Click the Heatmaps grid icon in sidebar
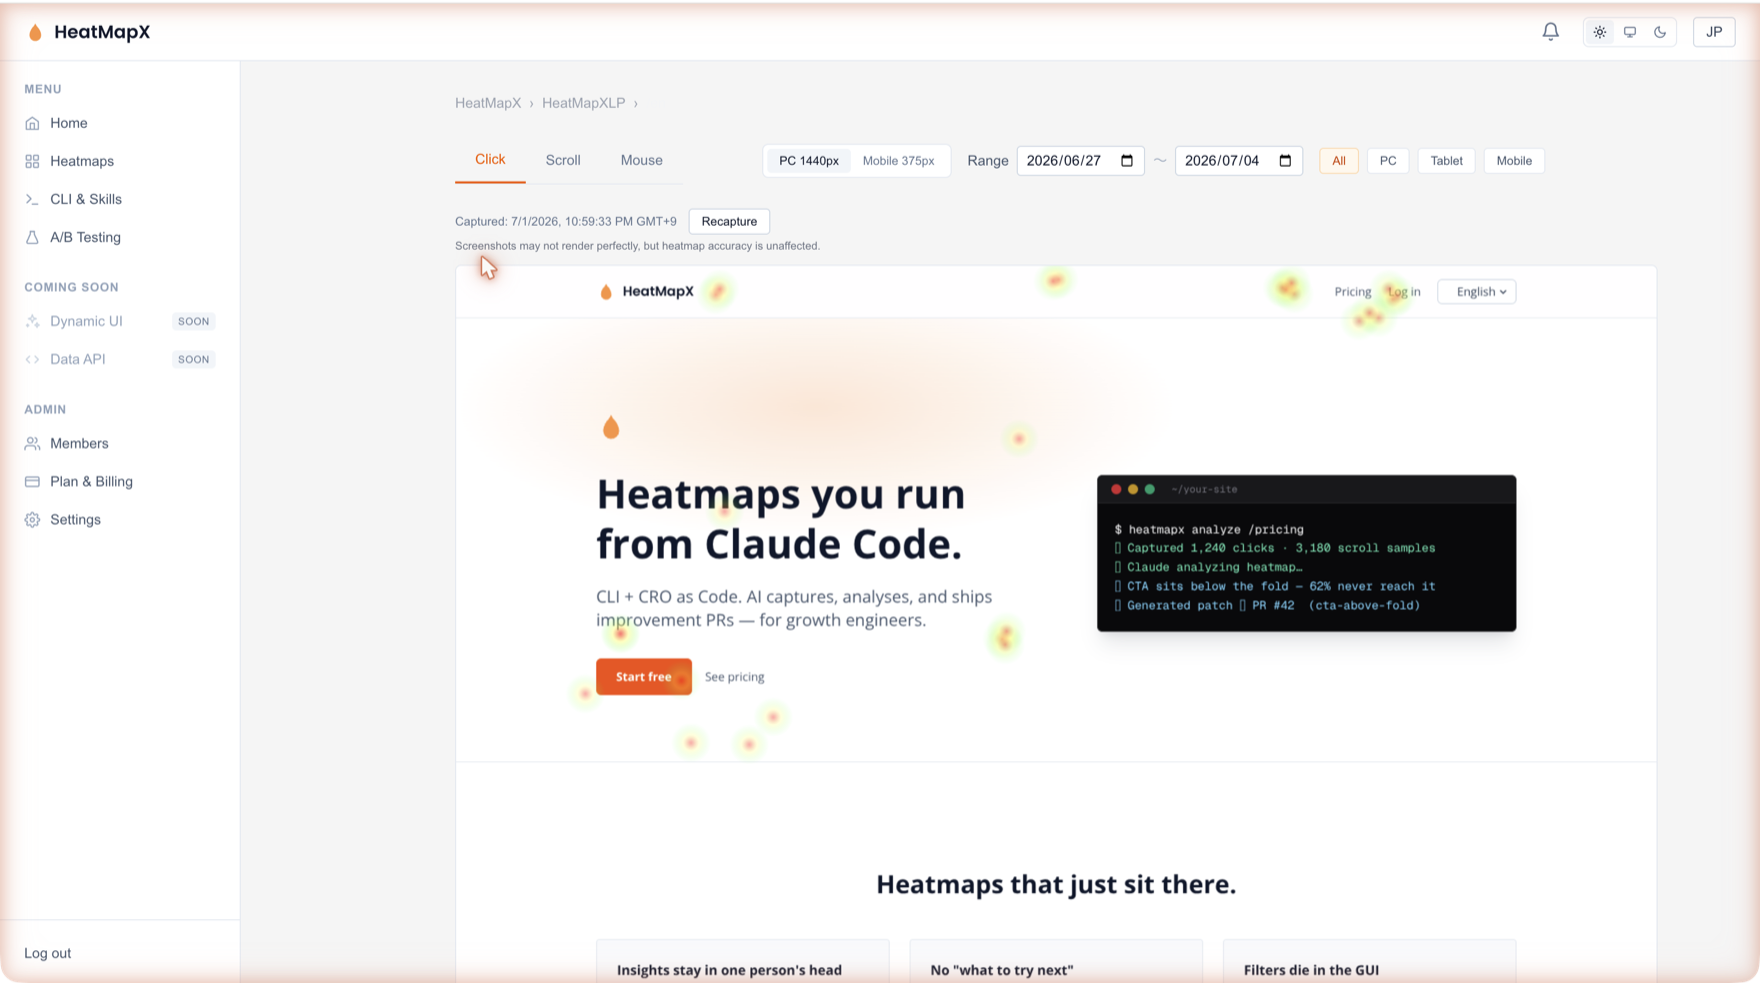 (x=32, y=161)
